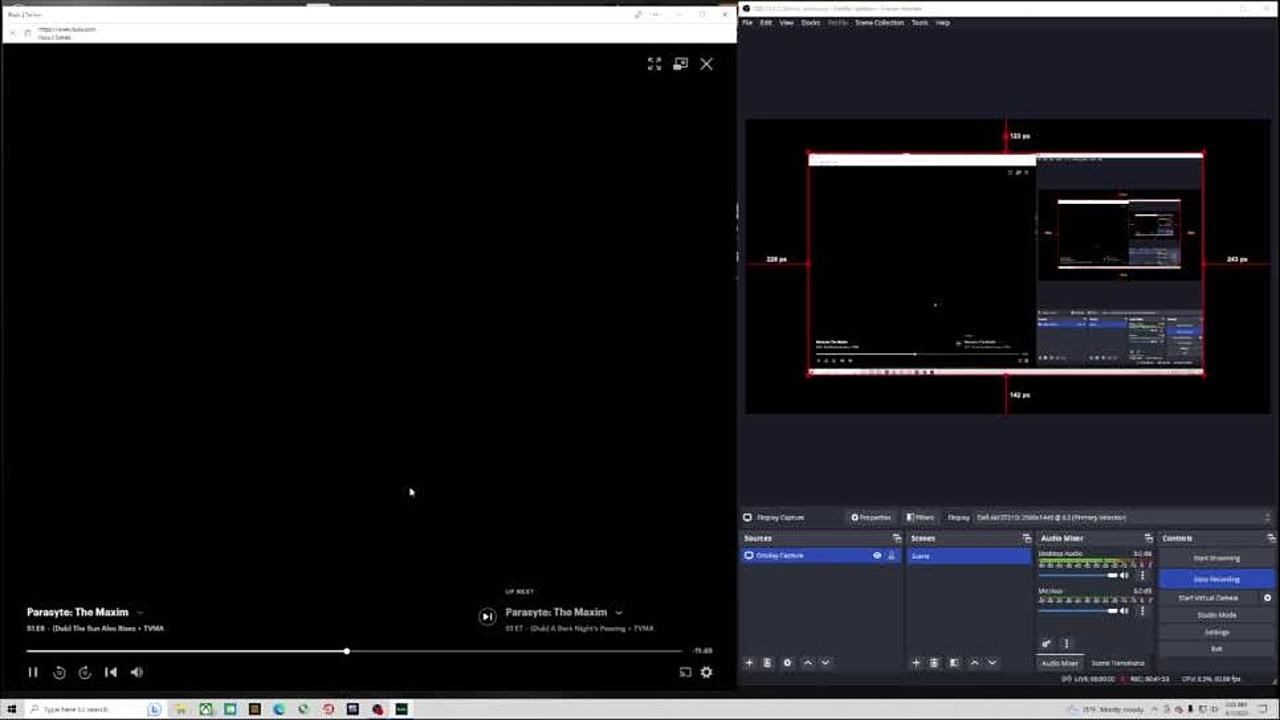Expand the Up Next episode chevron

coord(619,612)
